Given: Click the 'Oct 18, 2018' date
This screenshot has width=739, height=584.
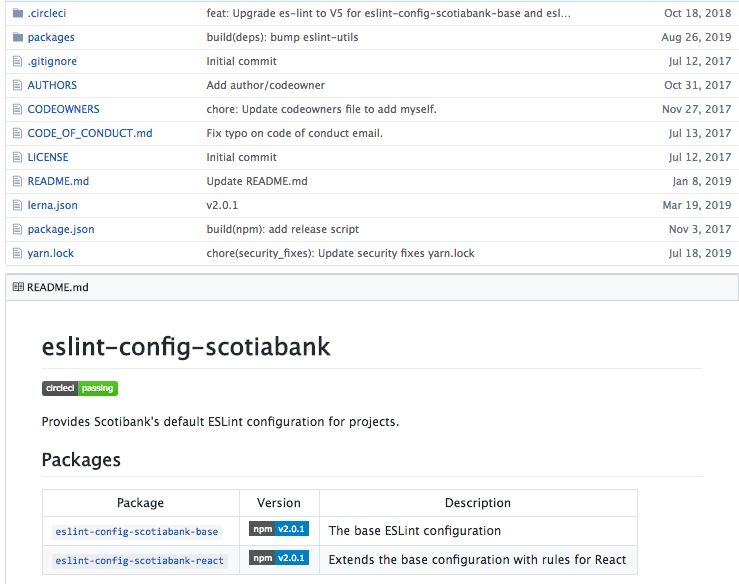Looking at the screenshot, I should 698,13.
